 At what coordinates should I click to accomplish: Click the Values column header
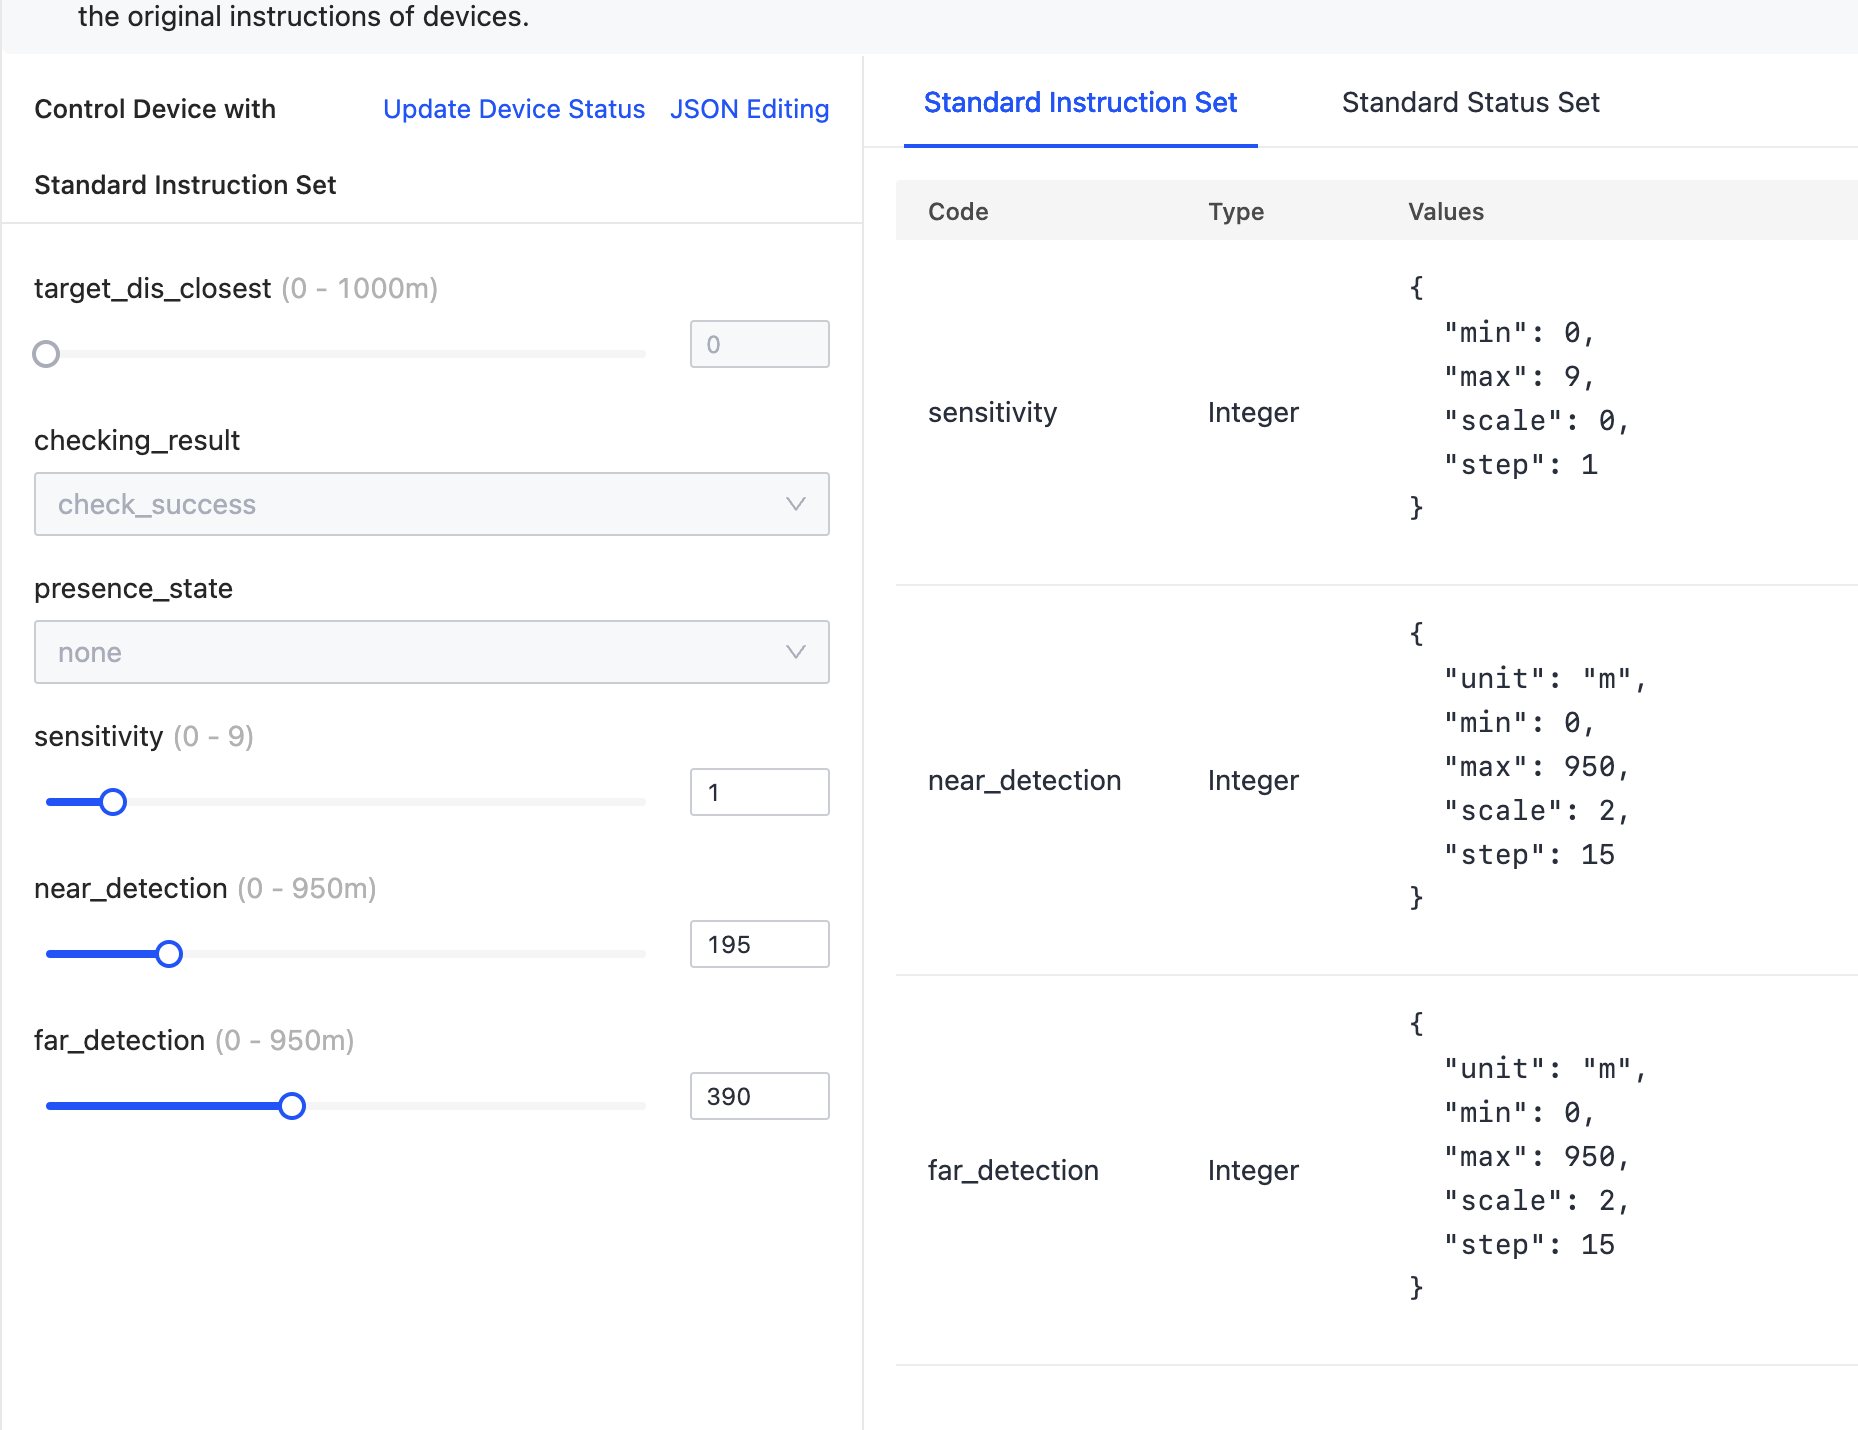point(1445,211)
